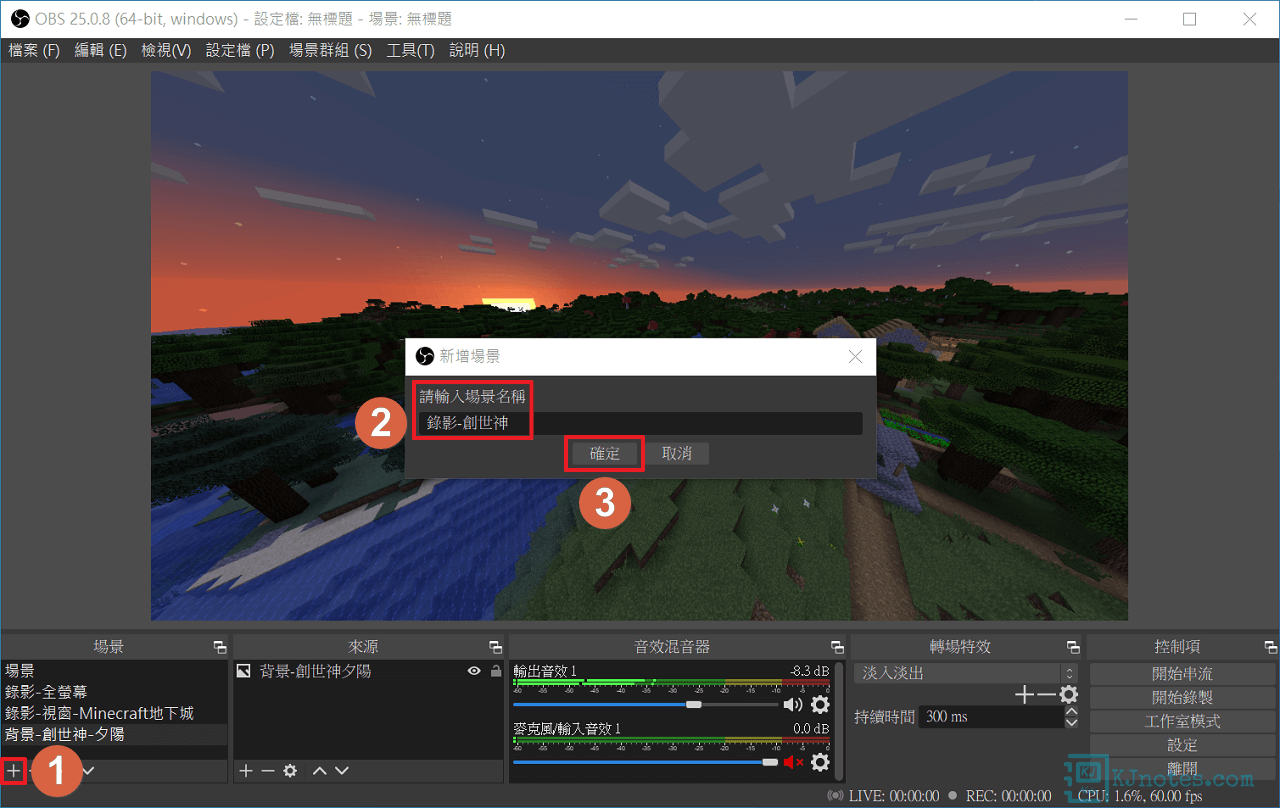1280x808 pixels.
Task: Select scene named 場景
Action: [115, 671]
